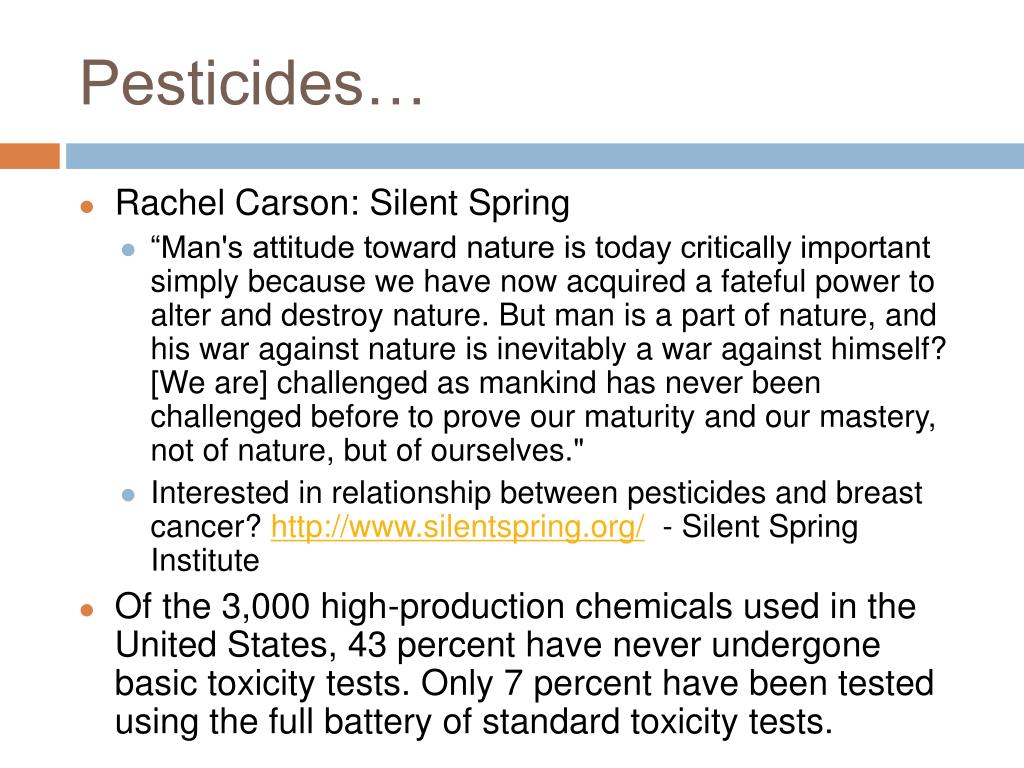This screenshot has height=768, width=1024.
Task: Open the silentspring.org hyperlink
Action: 458,526
